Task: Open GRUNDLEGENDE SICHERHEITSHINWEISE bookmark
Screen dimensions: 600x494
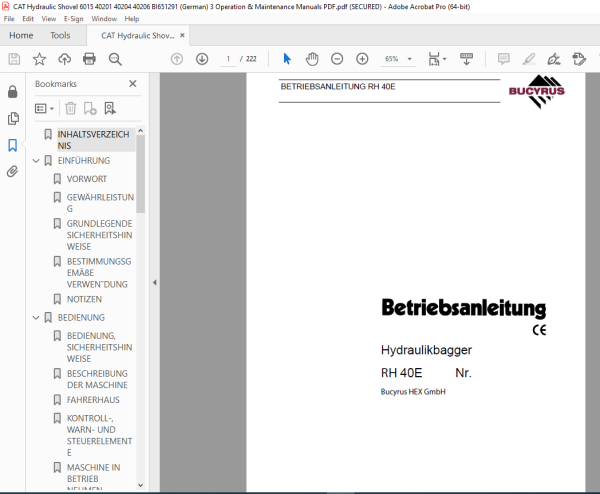Action: pos(99,235)
